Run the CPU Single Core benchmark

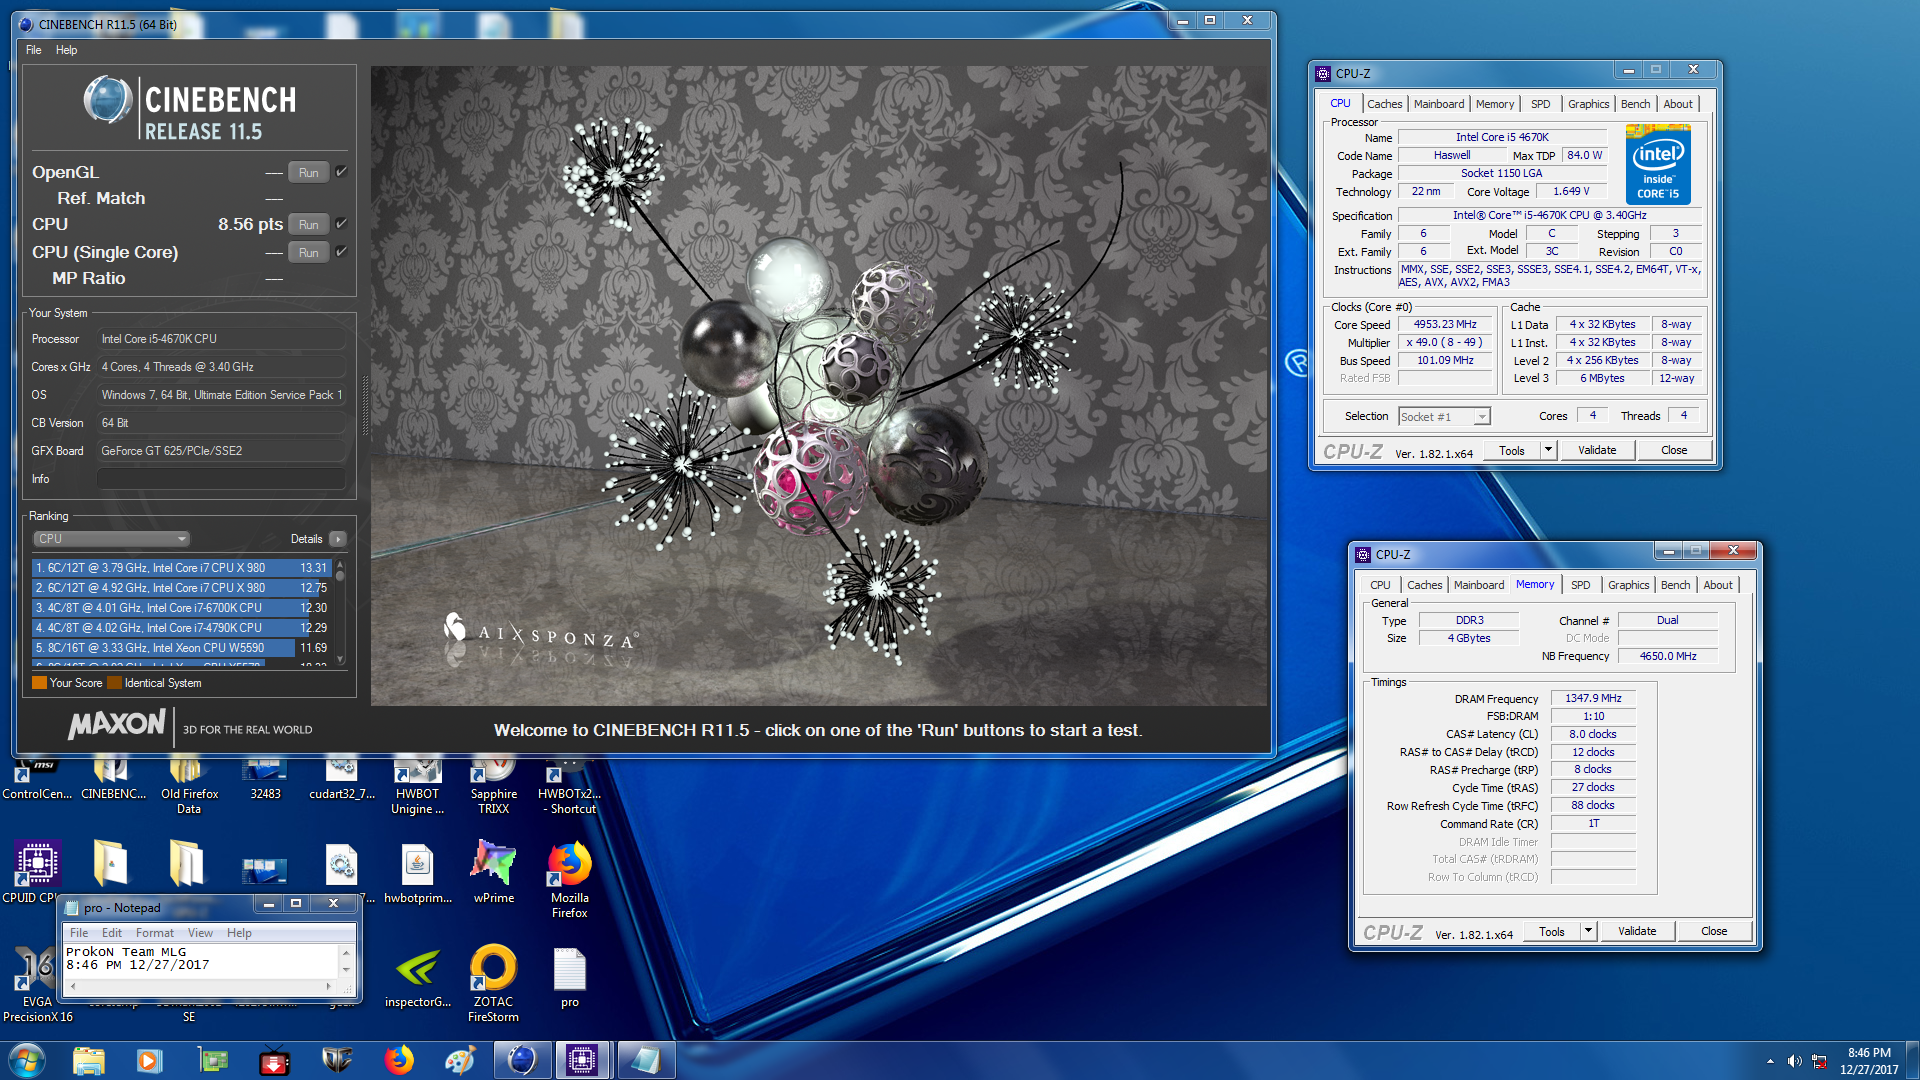click(x=308, y=253)
